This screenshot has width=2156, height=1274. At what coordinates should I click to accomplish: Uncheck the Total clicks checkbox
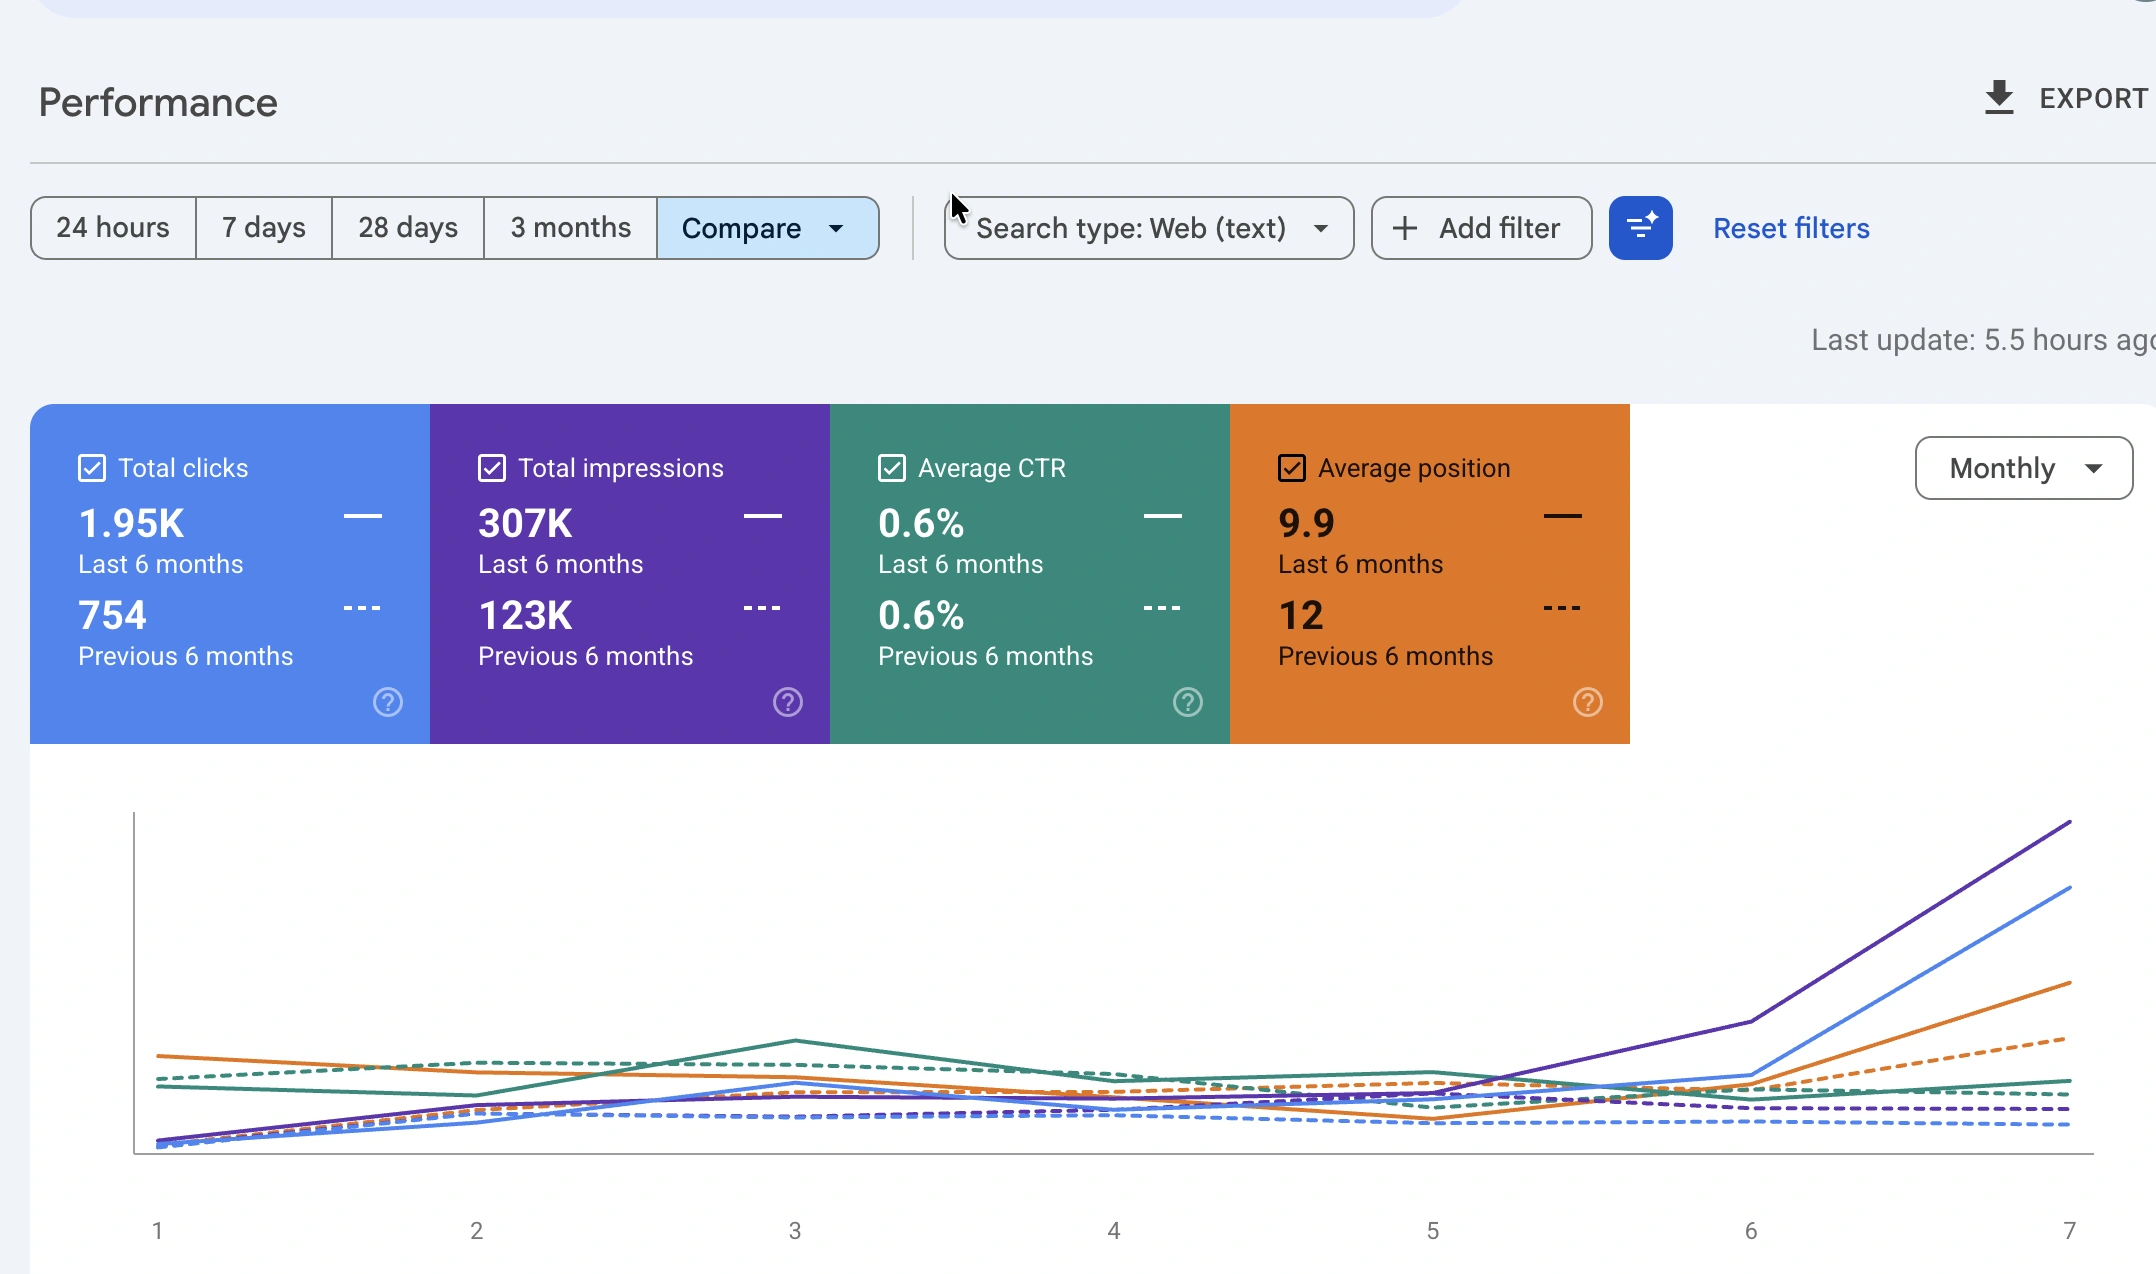click(x=92, y=468)
